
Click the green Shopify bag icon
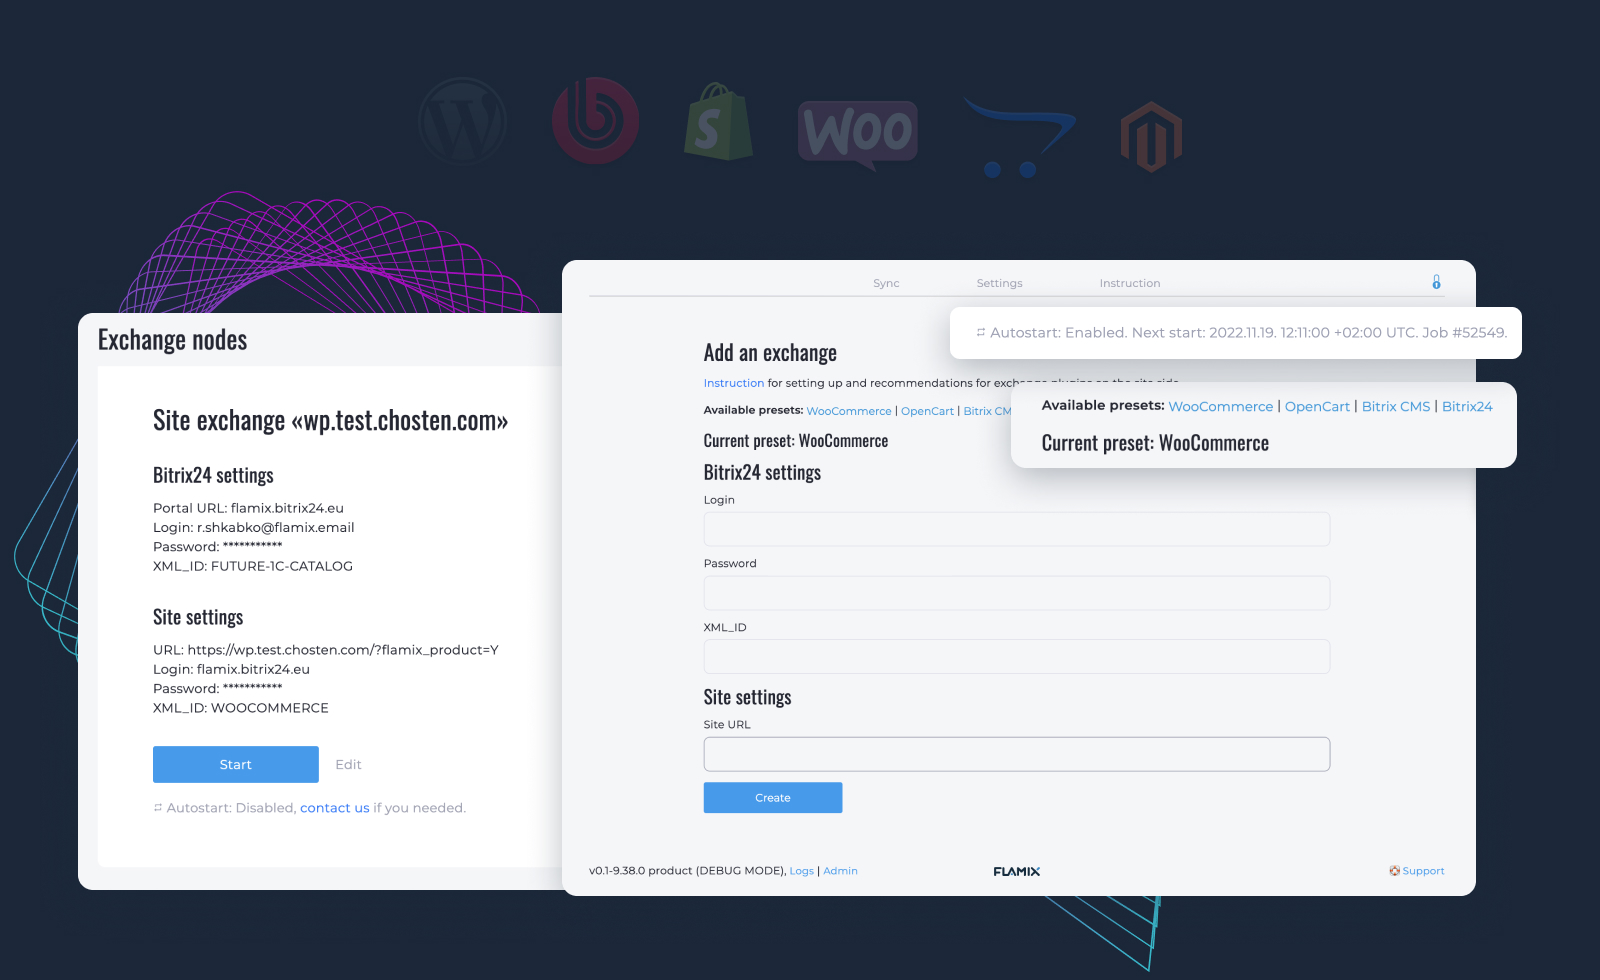click(x=719, y=121)
